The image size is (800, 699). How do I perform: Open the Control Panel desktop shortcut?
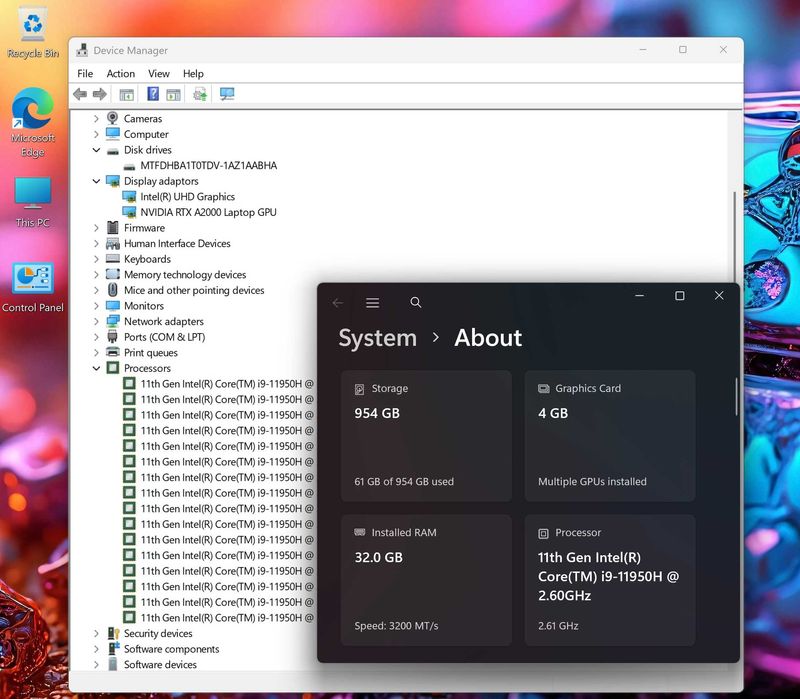click(x=33, y=287)
